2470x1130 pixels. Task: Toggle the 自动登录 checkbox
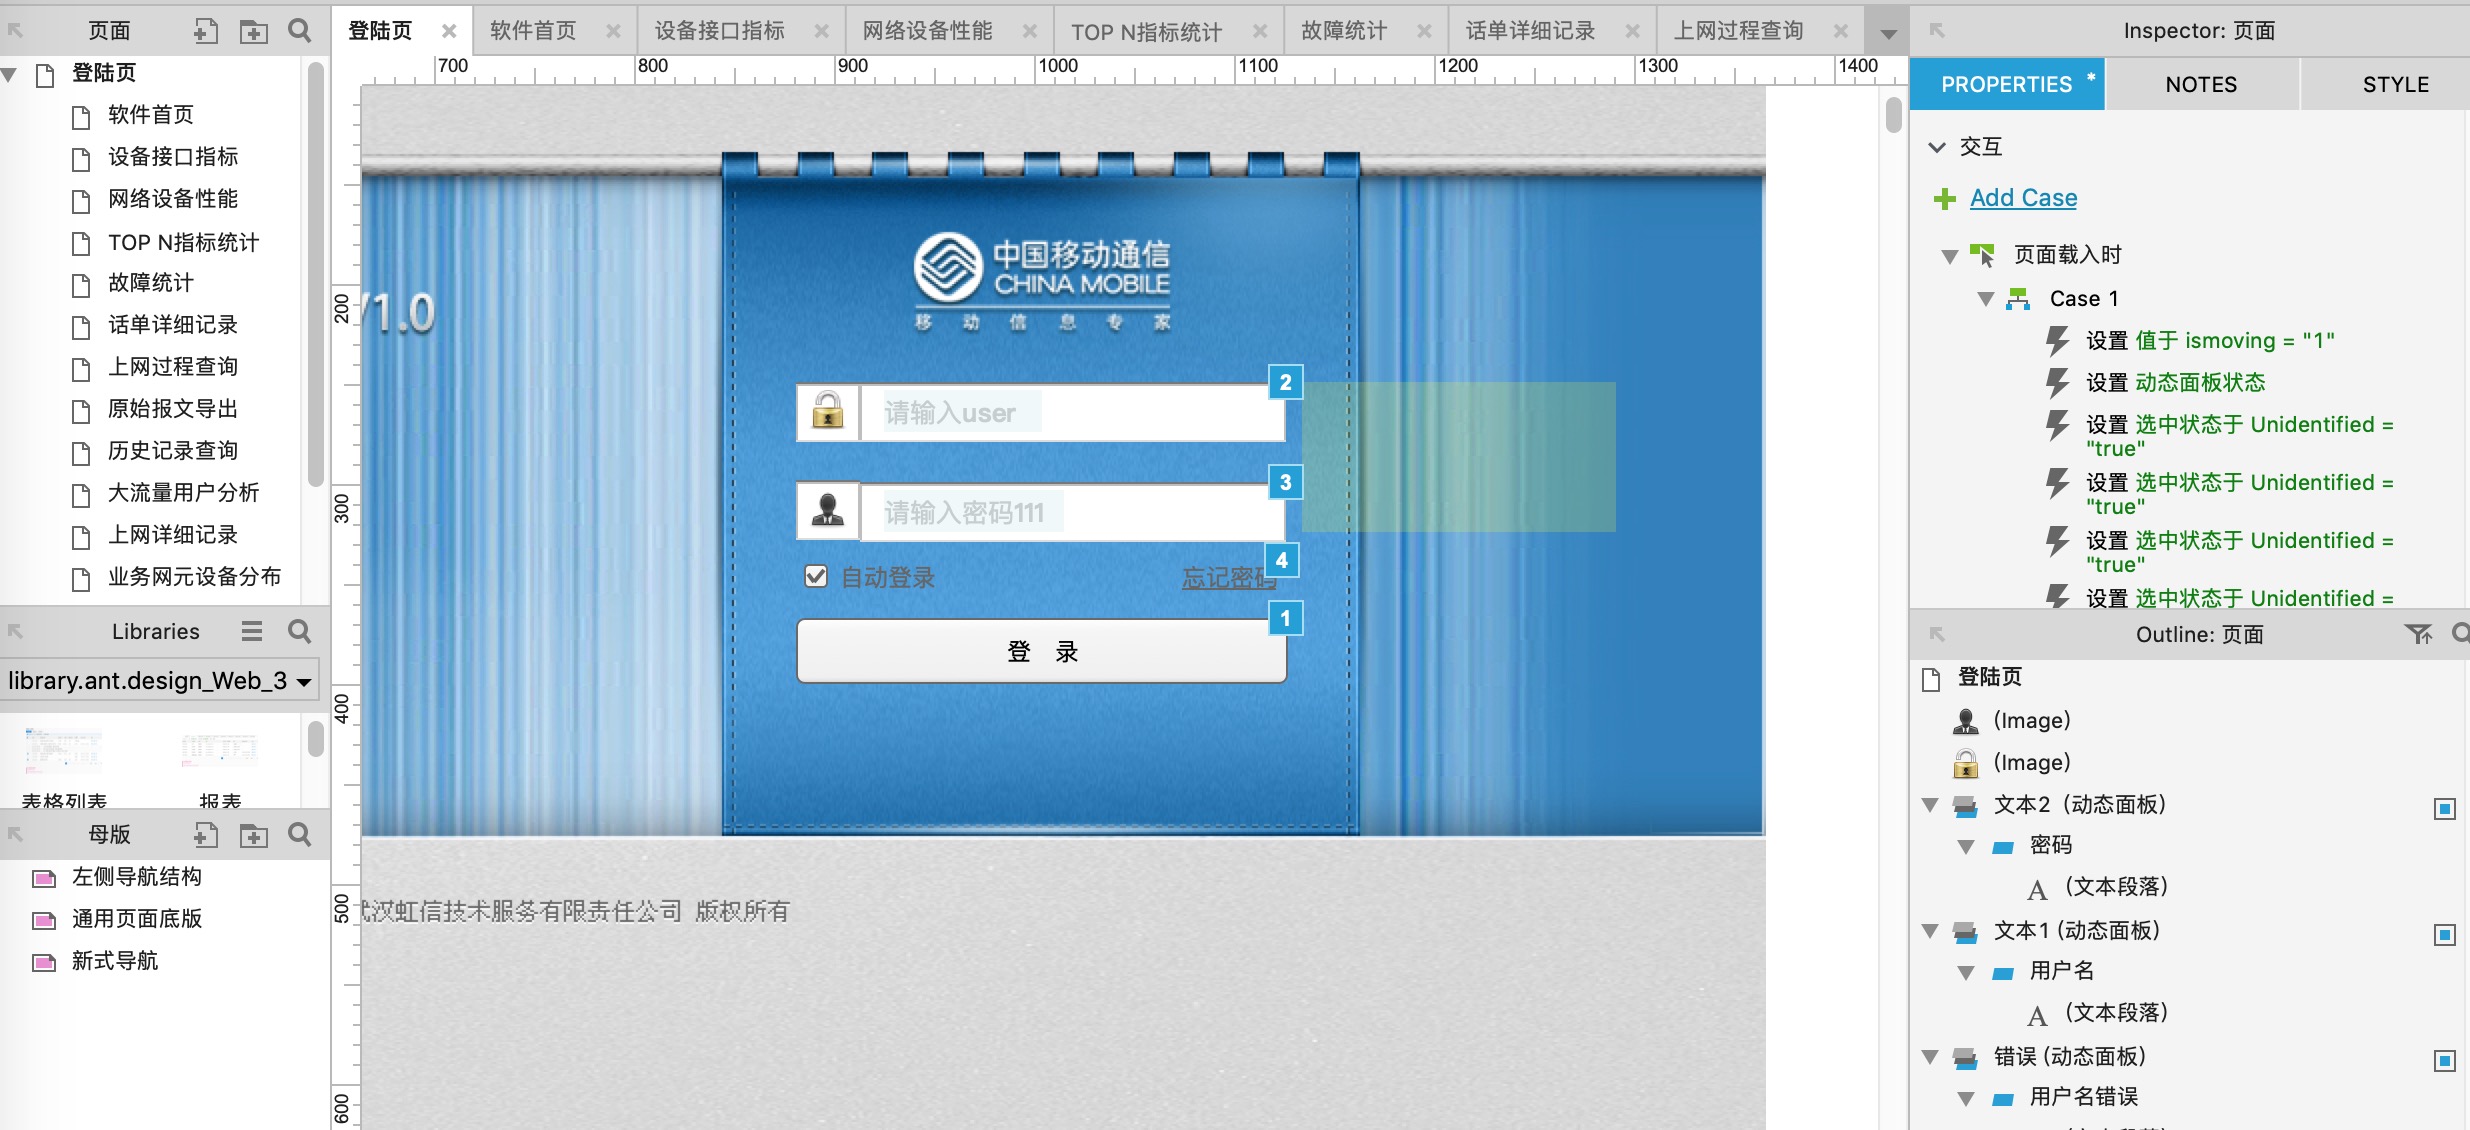point(816,576)
